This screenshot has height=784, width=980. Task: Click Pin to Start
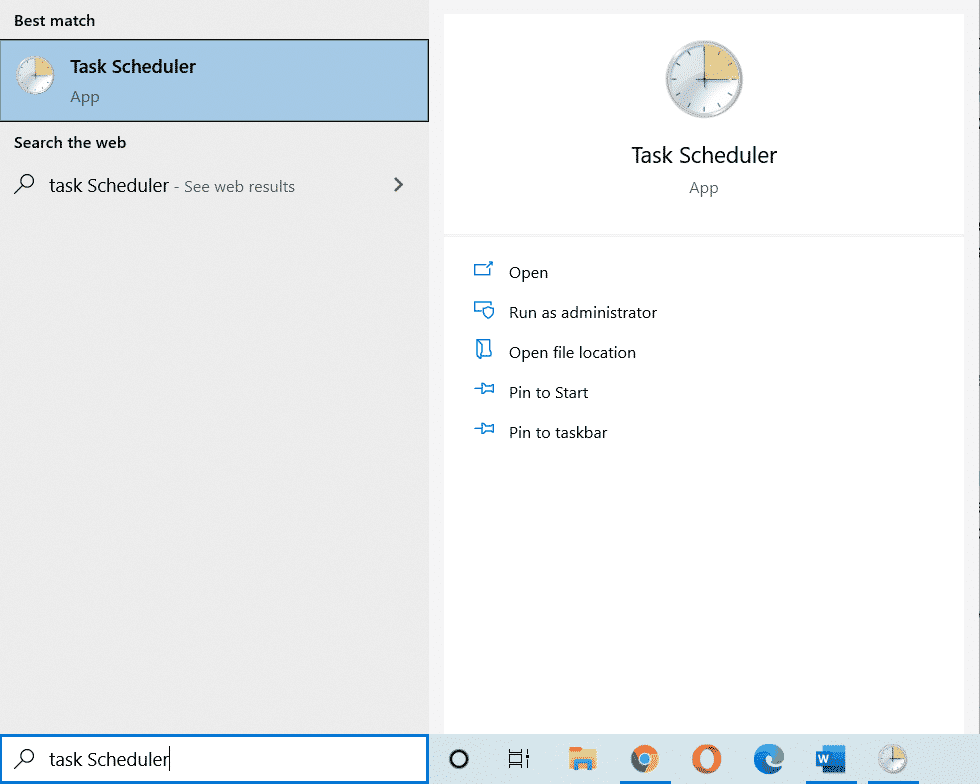pos(548,392)
